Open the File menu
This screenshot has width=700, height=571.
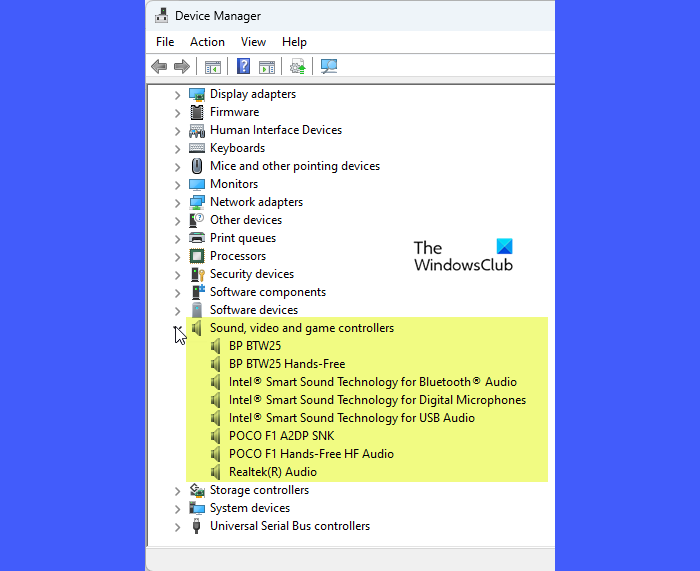[165, 42]
